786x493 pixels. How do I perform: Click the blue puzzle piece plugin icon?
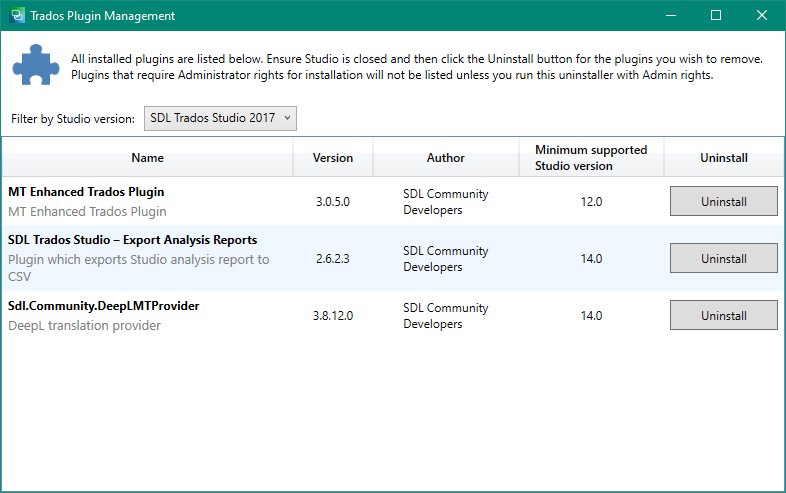(x=36, y=65)
